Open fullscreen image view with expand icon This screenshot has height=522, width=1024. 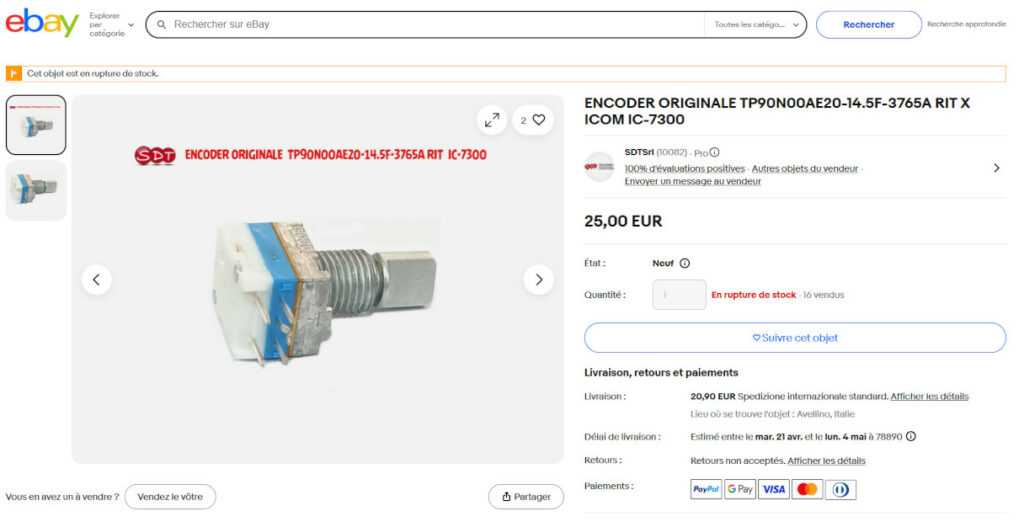492,120
